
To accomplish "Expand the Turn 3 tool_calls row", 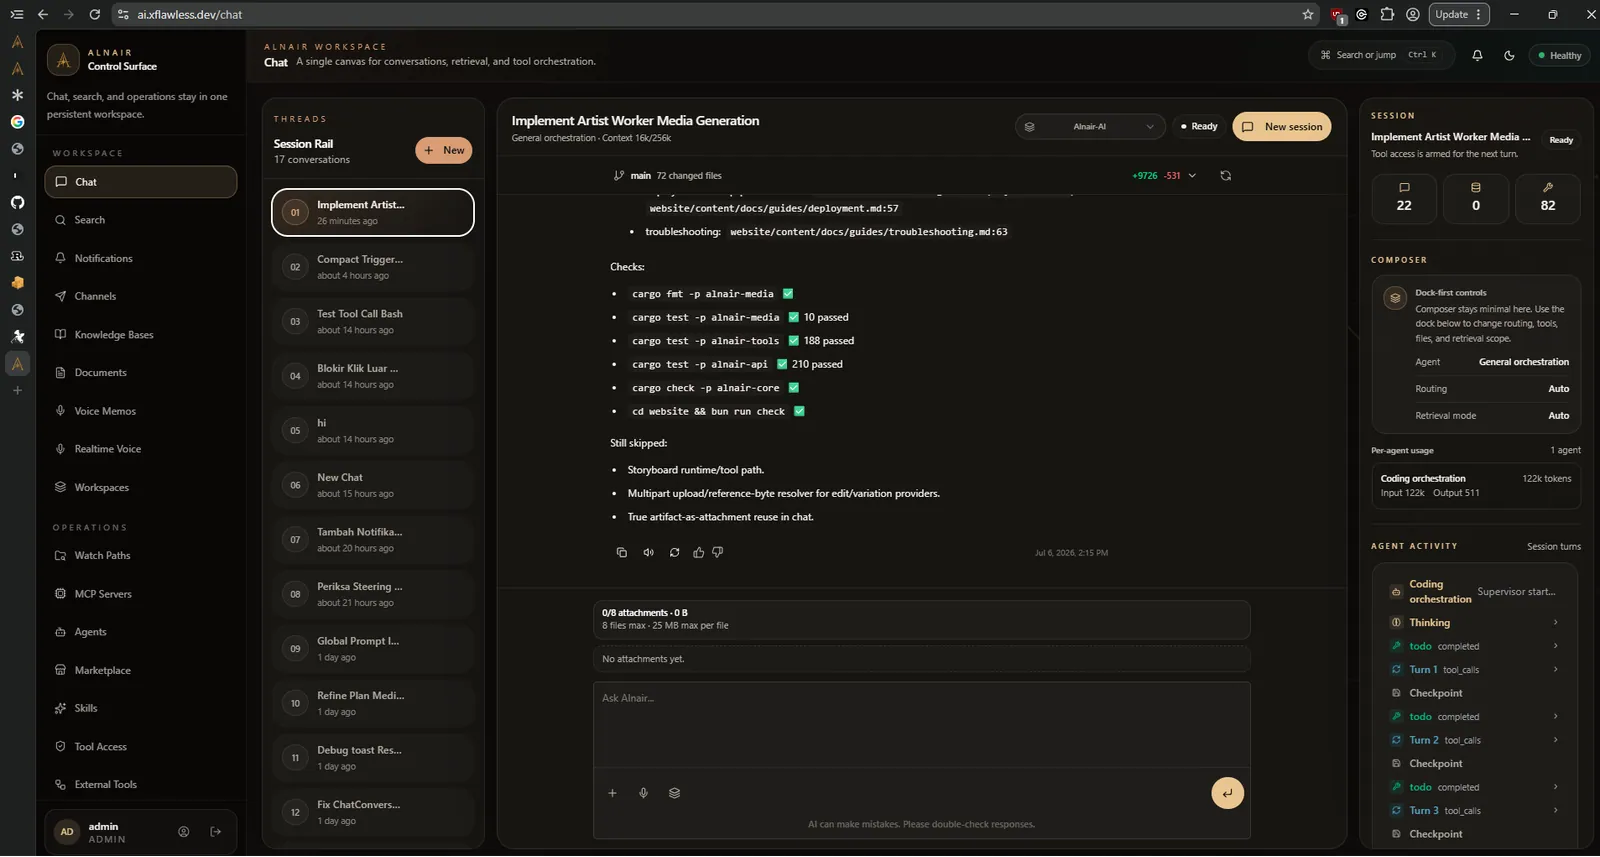I will point(1475,810).
